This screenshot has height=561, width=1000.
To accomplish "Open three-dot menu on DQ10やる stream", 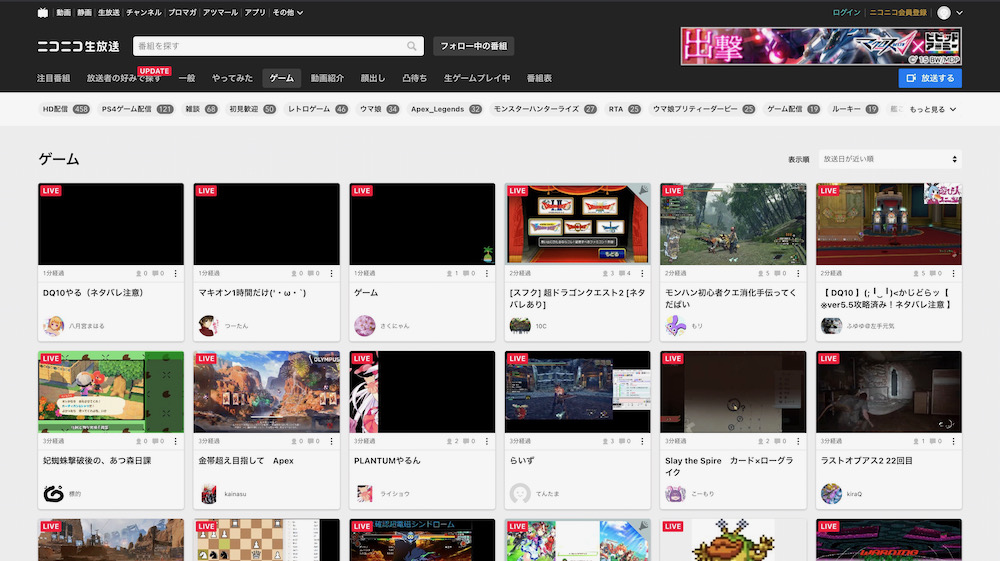I will [176, 273].
